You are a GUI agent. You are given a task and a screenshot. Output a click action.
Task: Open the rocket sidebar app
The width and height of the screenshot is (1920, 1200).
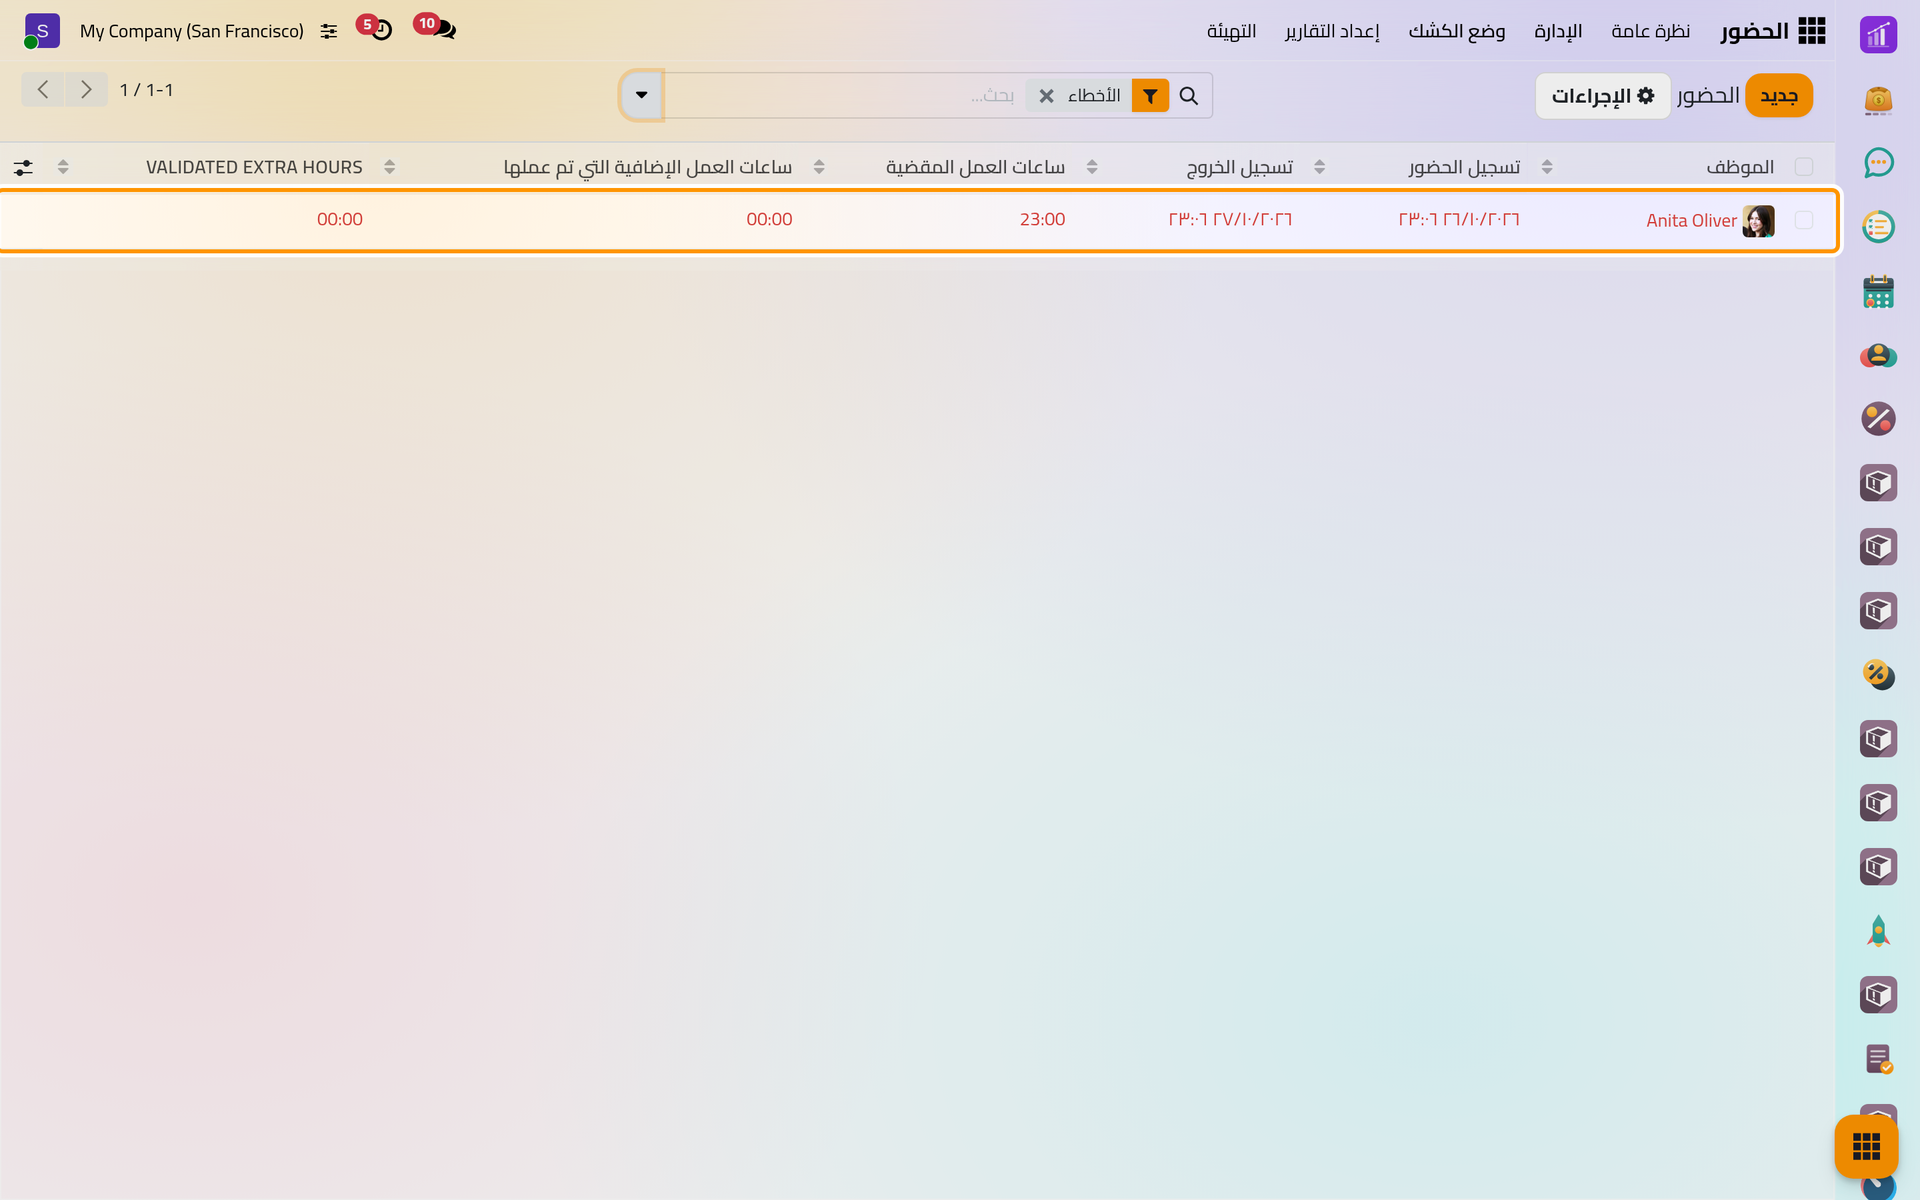(1878, 931)
